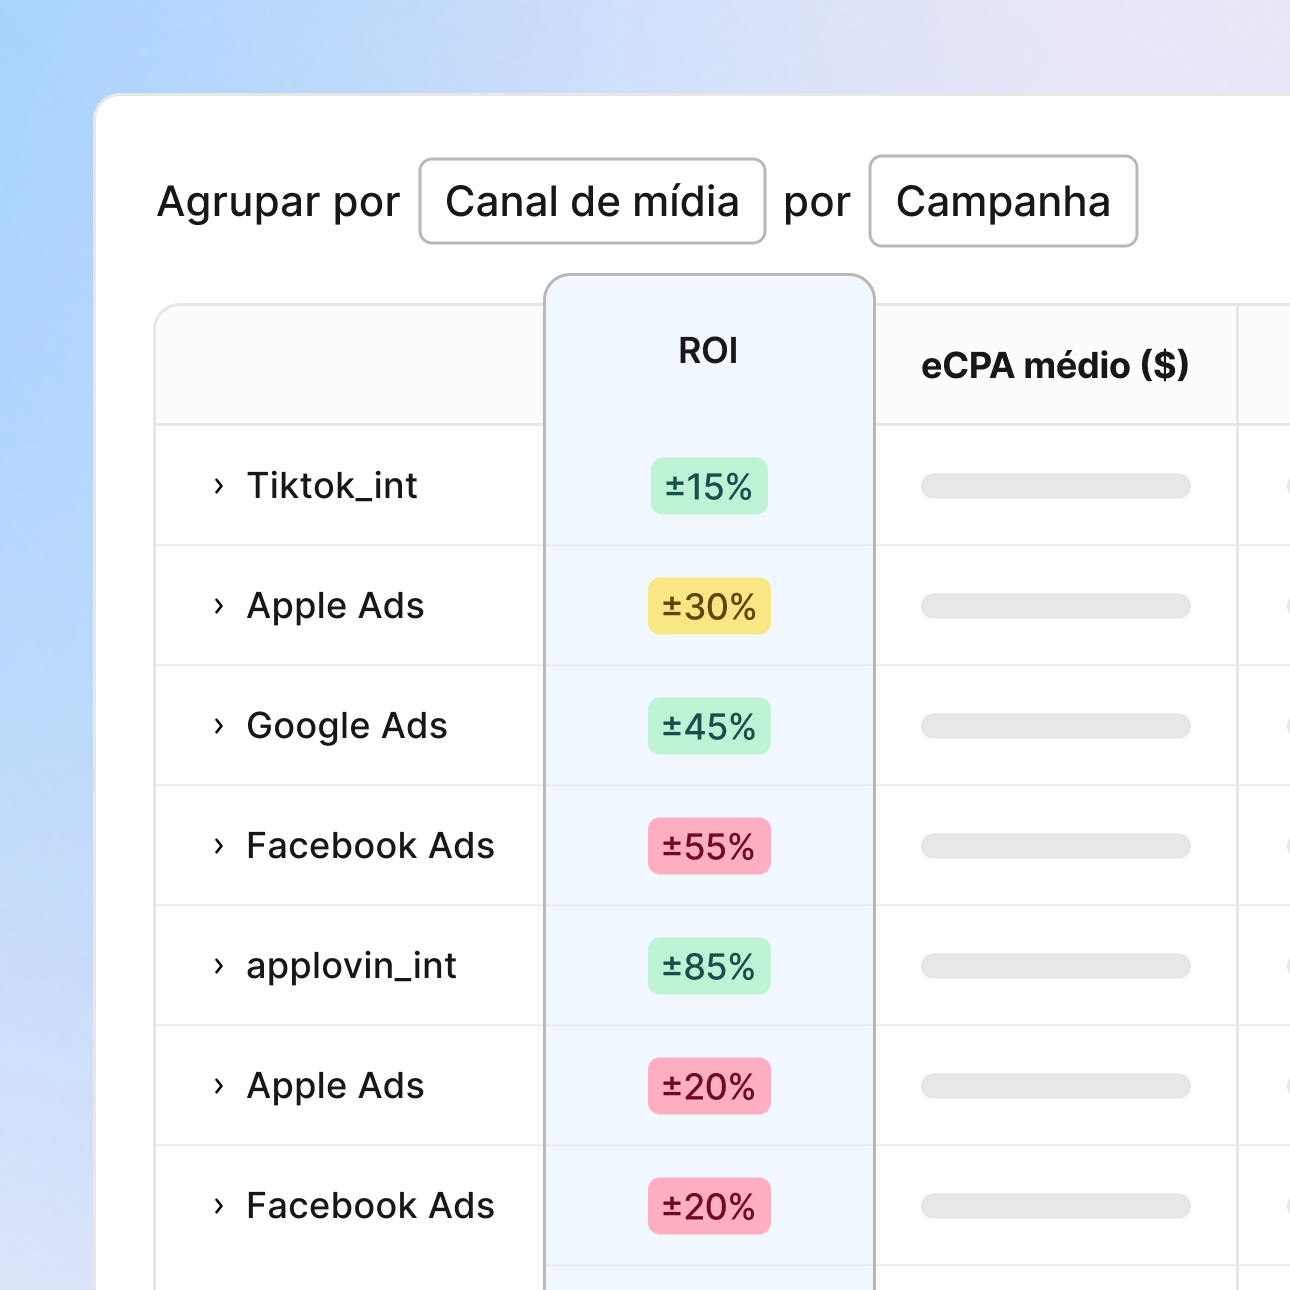Select the applovin_int channel name
Screen dimensions: 1290x1290
(x=351, y=966)
